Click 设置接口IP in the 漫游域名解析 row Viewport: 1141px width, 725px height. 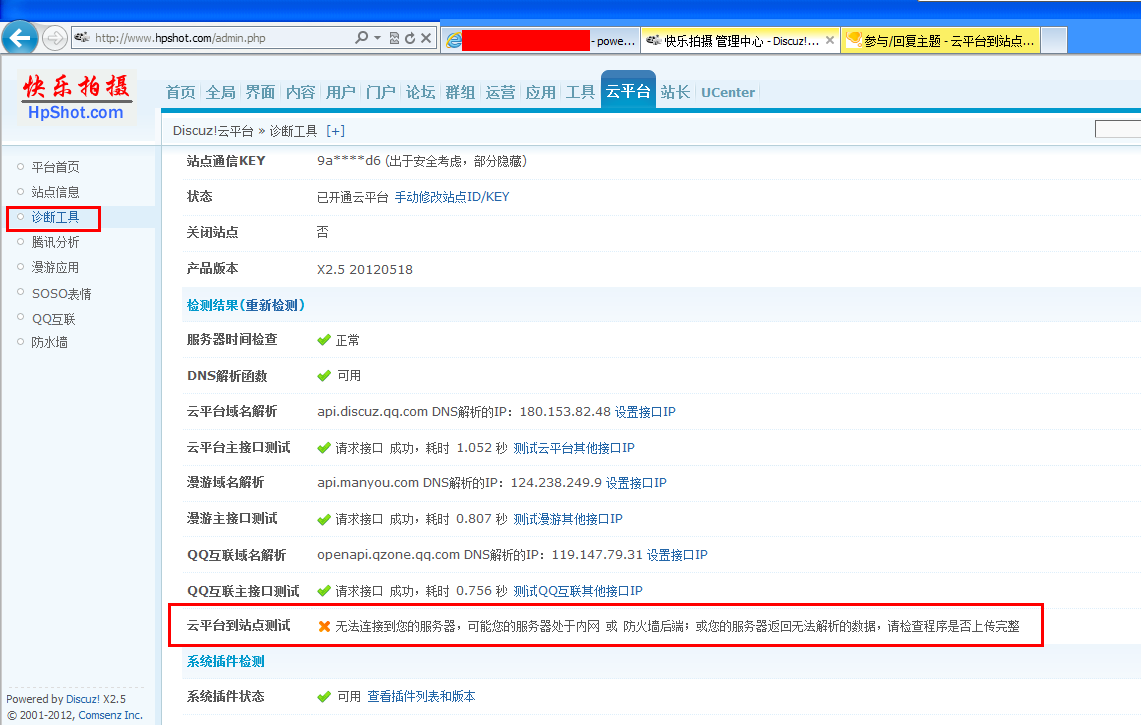636,483
